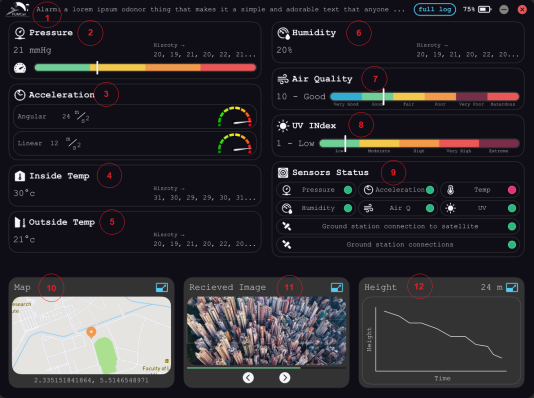Image resolution: width=534 pixels, height=398 pixels.
Task: Click the gauge icon beside pressure bar
Action: pos(20,68)
